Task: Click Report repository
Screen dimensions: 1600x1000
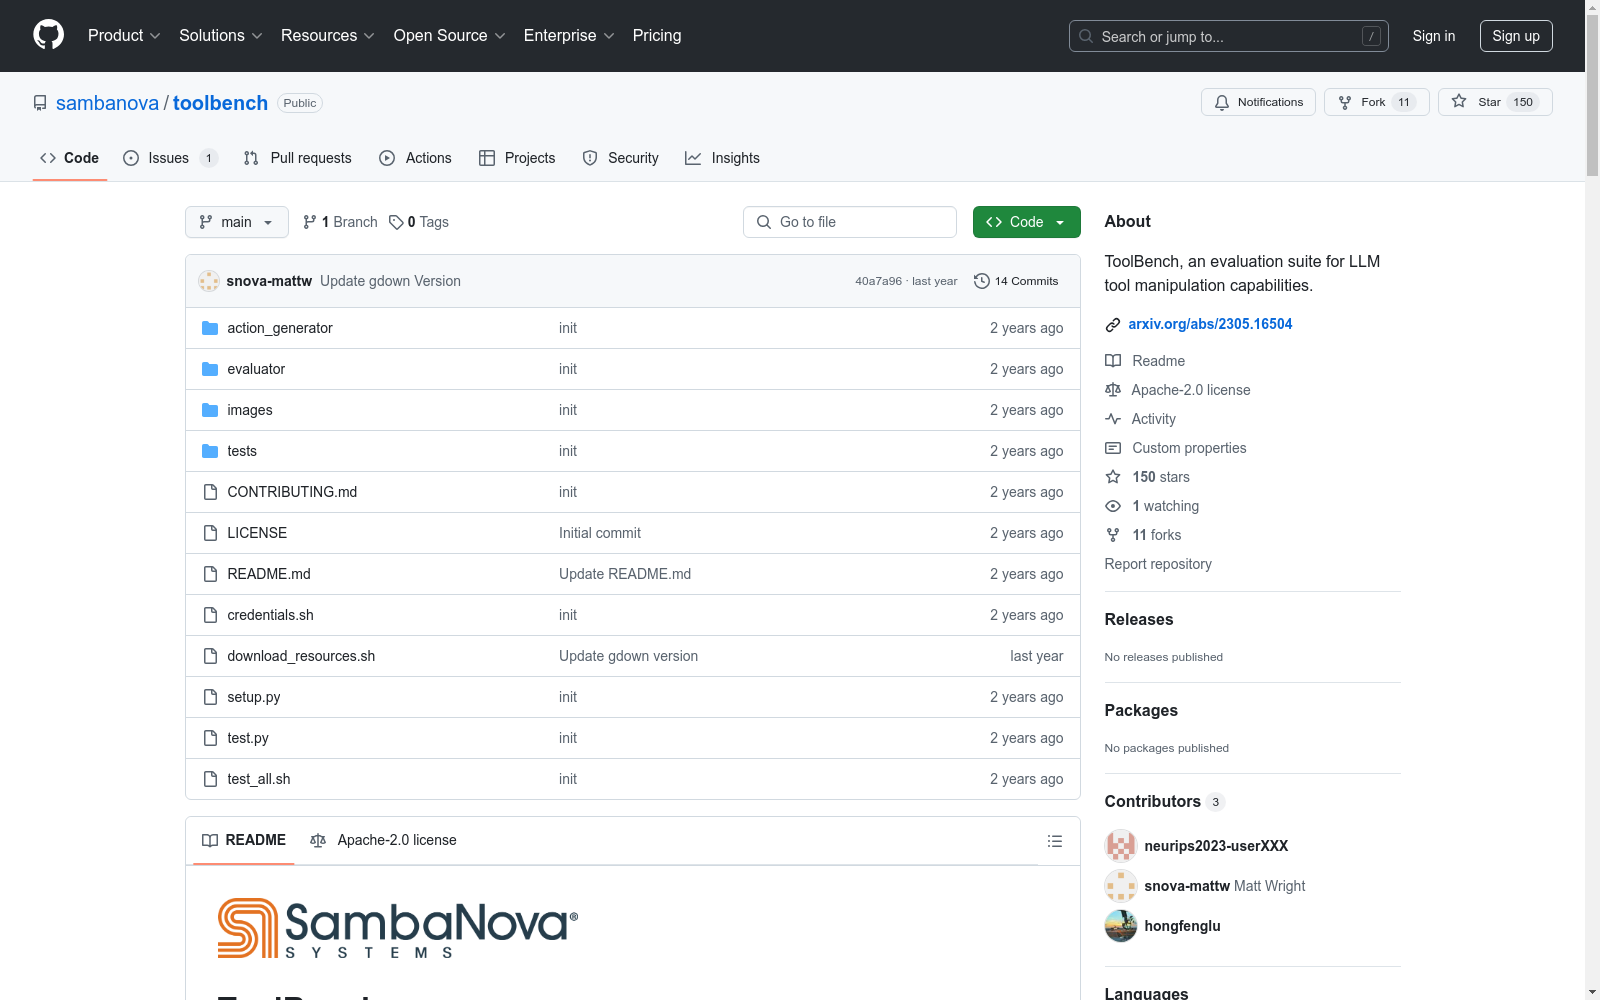Action: click(1158, 564)
